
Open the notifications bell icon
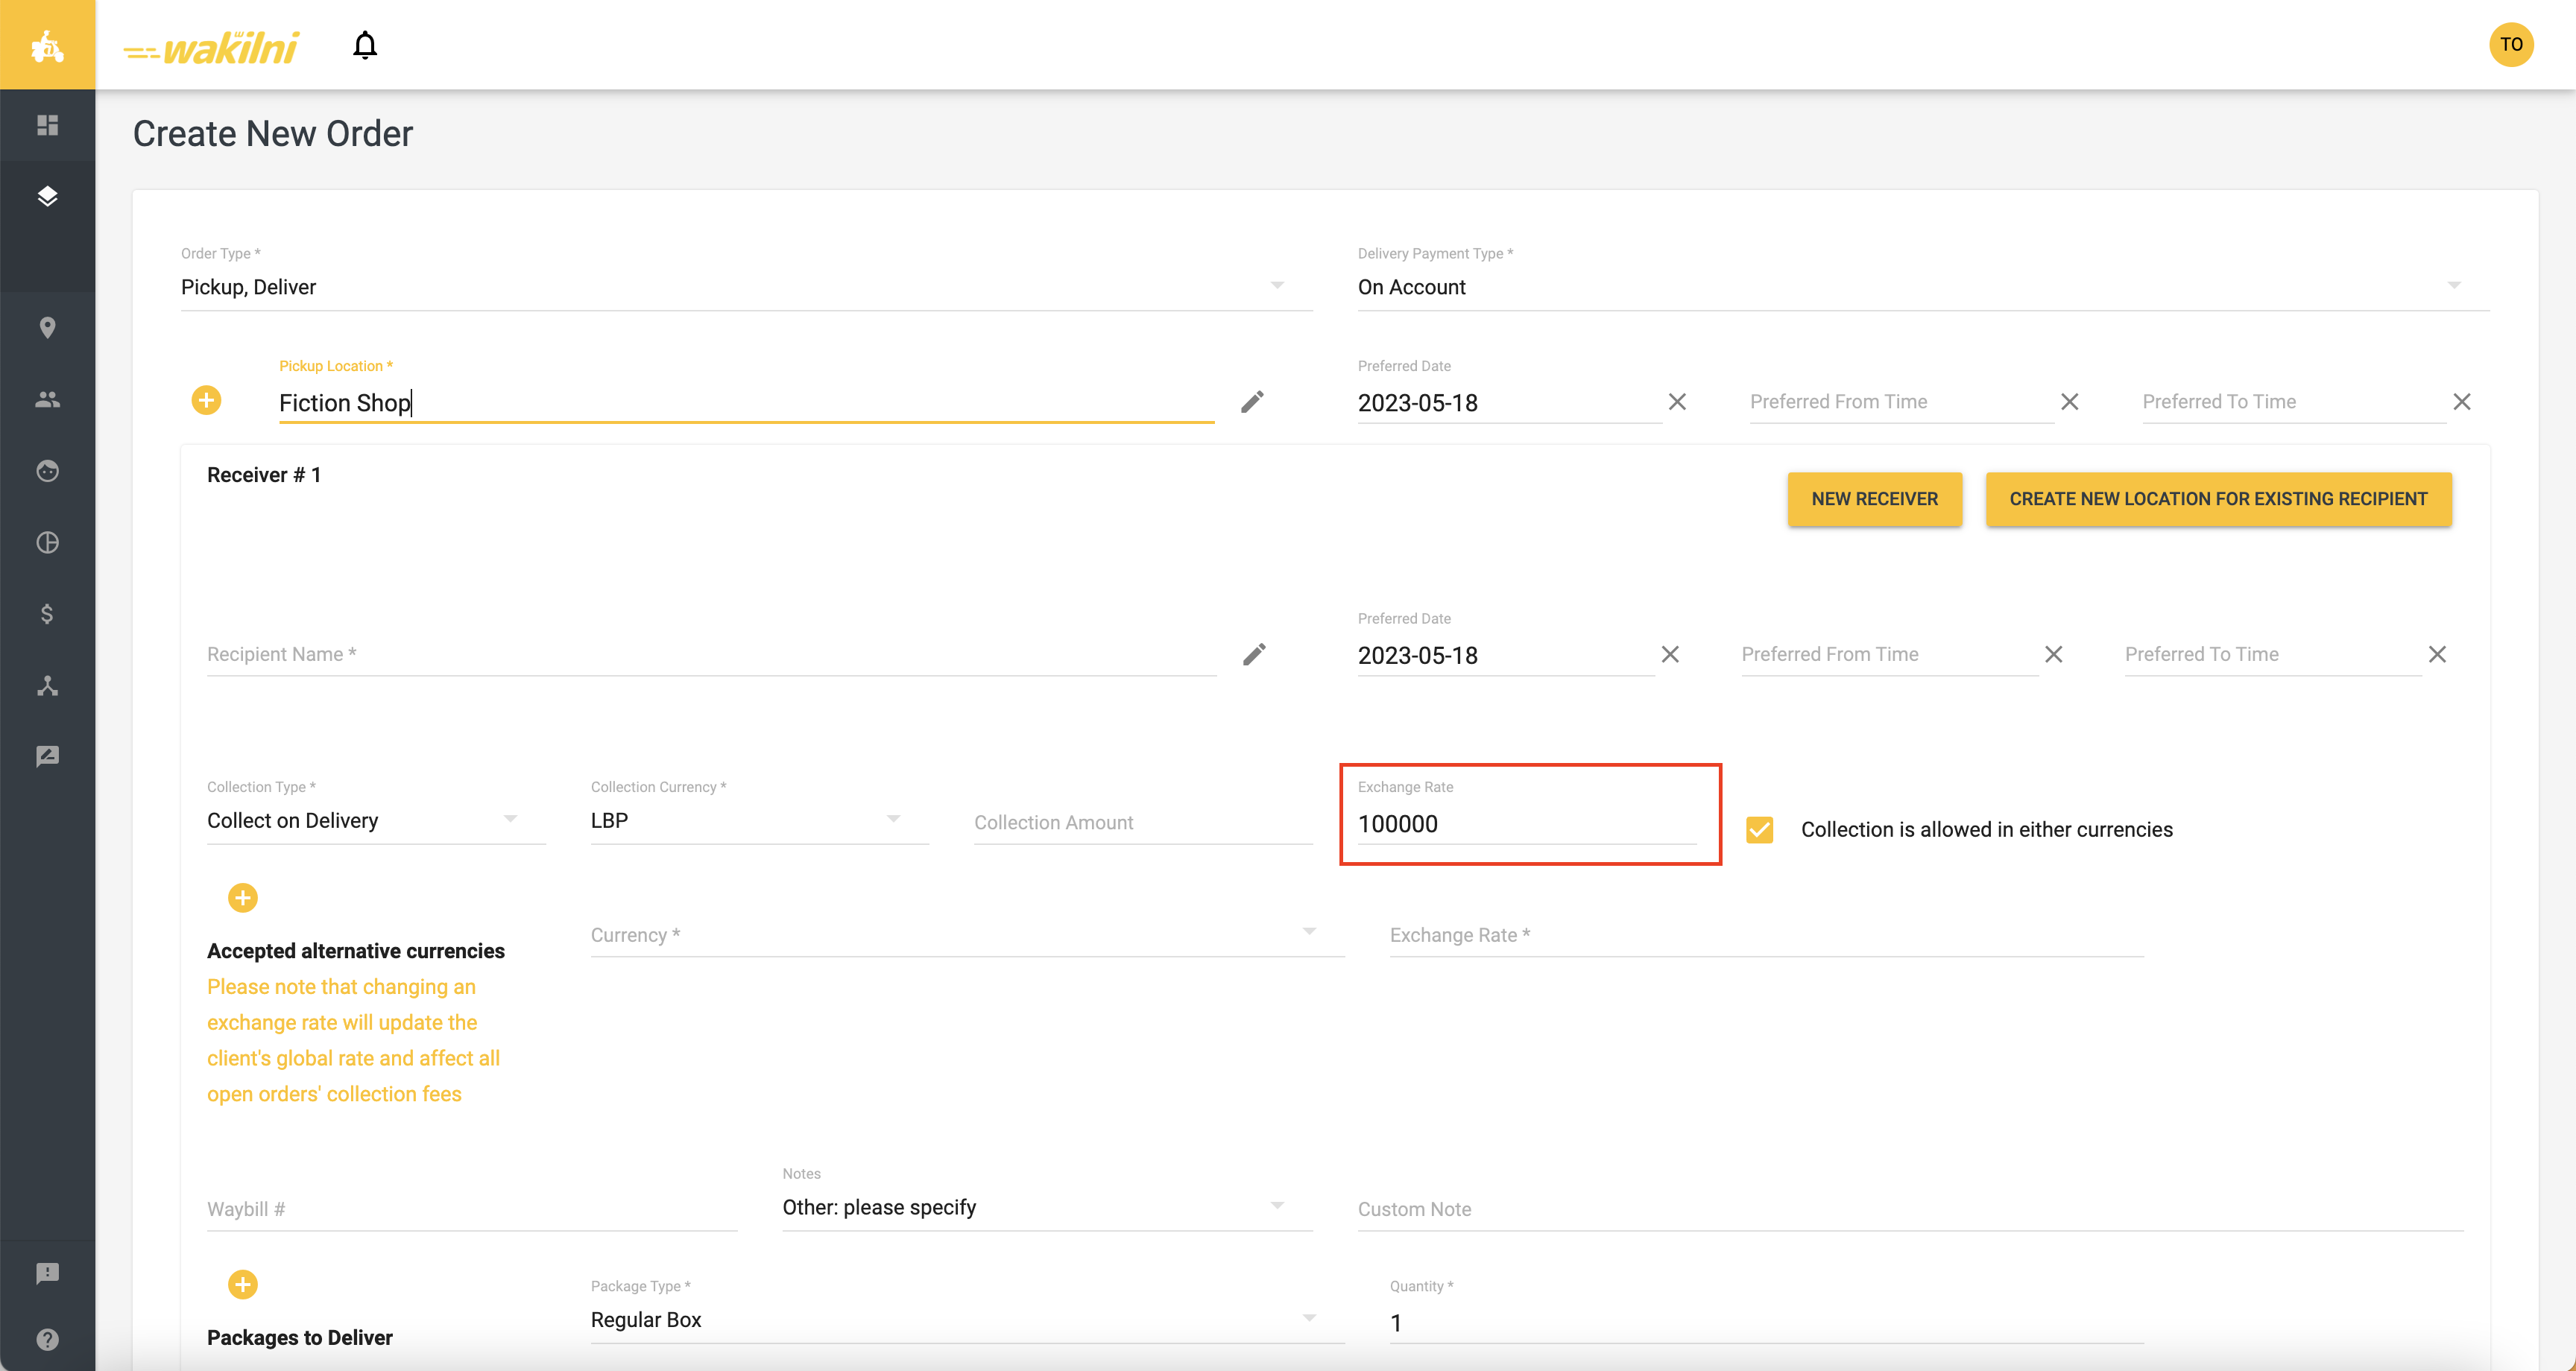coord(365,45)
